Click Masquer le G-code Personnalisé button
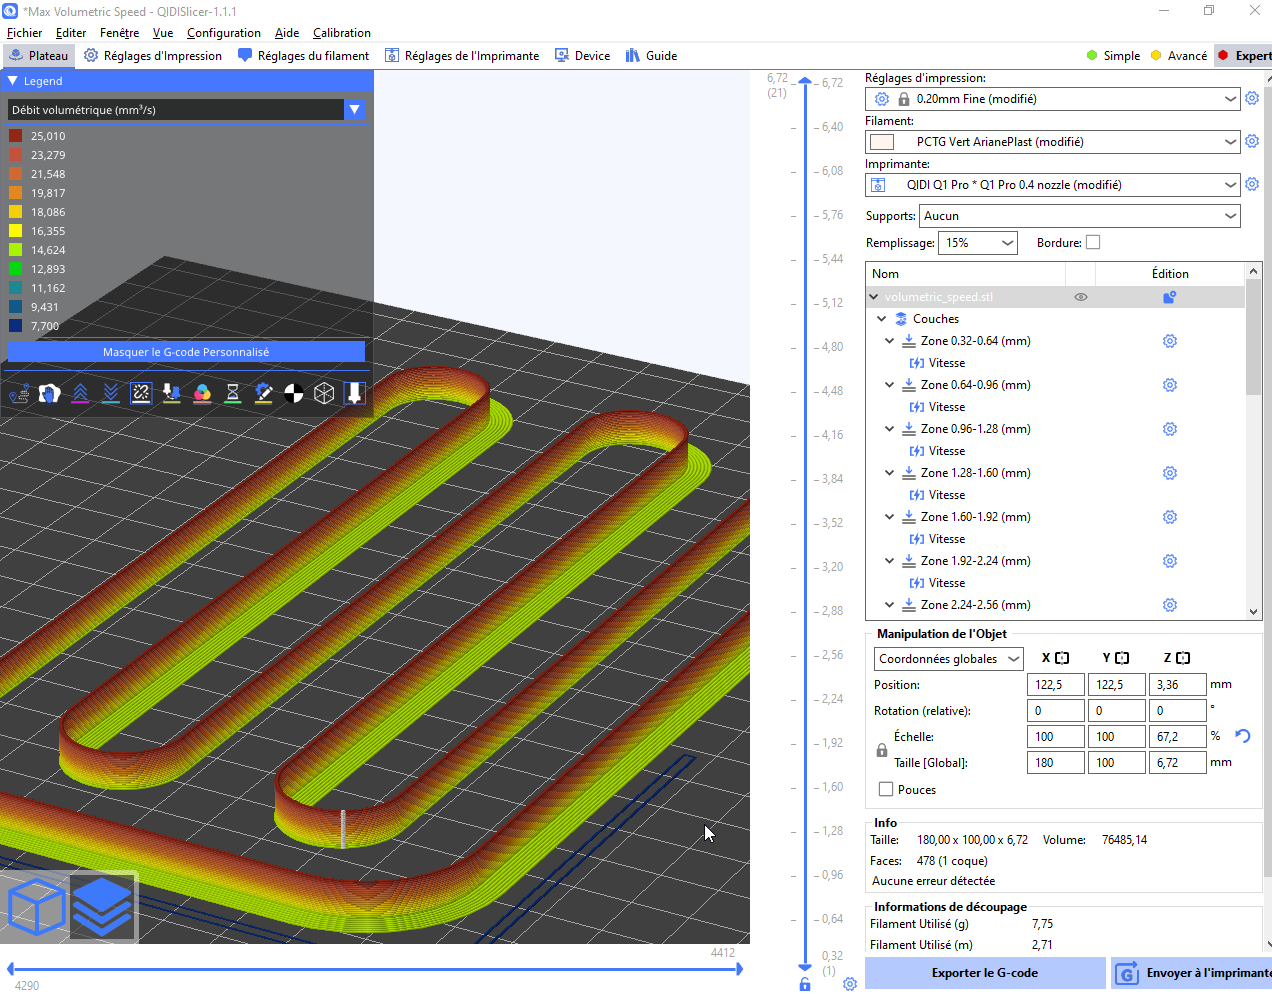1272x994 pixels. (x=186, y=352)
